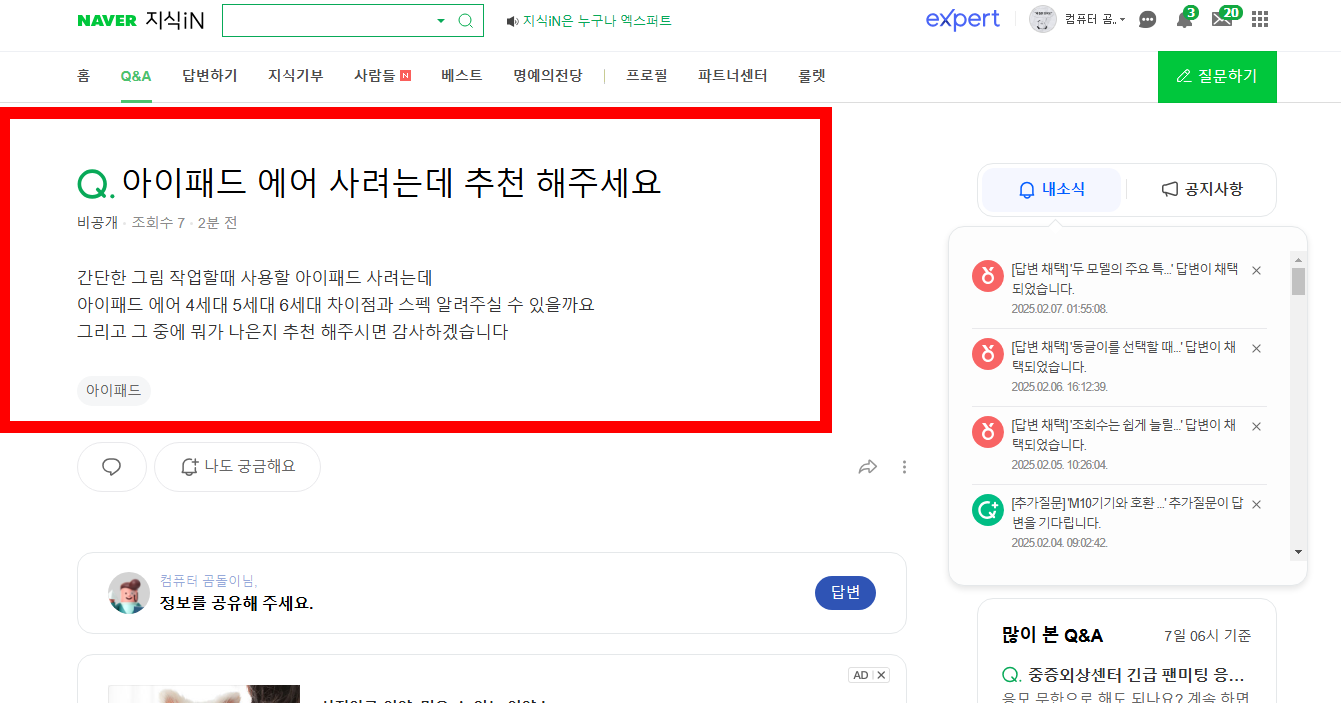Image resolution: width=1341 pixels, height=703 pixels.
Task: Expand the 컴퓨터 곰.. account dropdown
Action: [1095, 19]
